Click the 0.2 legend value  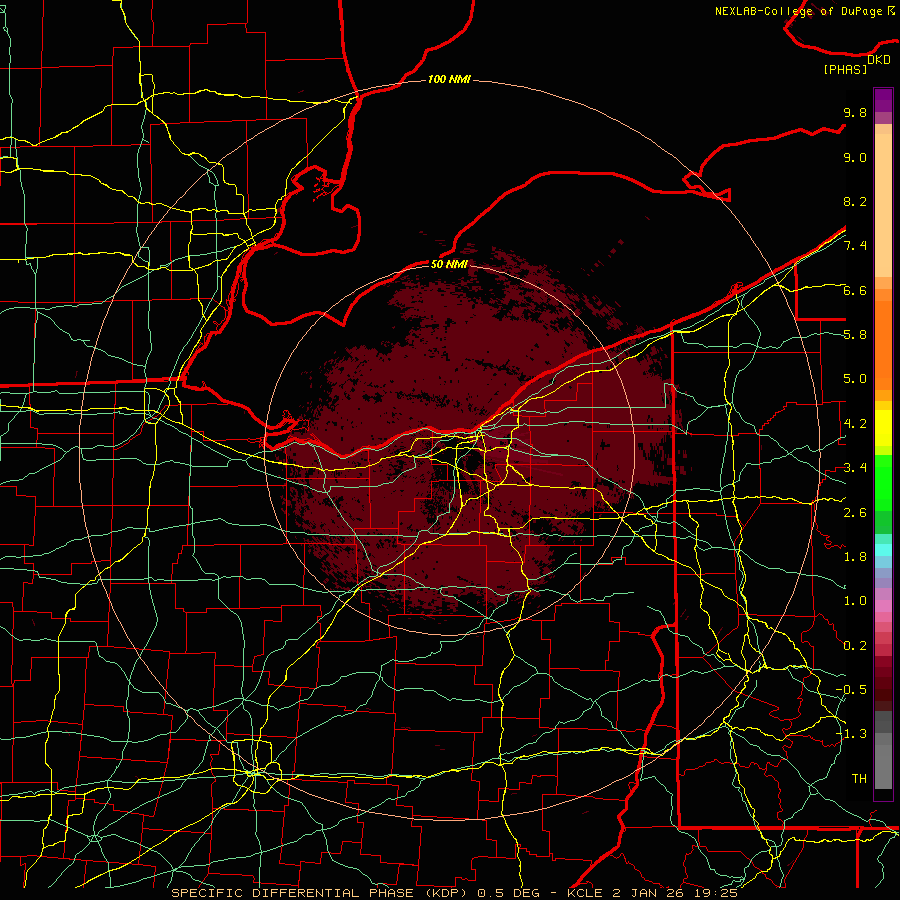pos(855,645)
